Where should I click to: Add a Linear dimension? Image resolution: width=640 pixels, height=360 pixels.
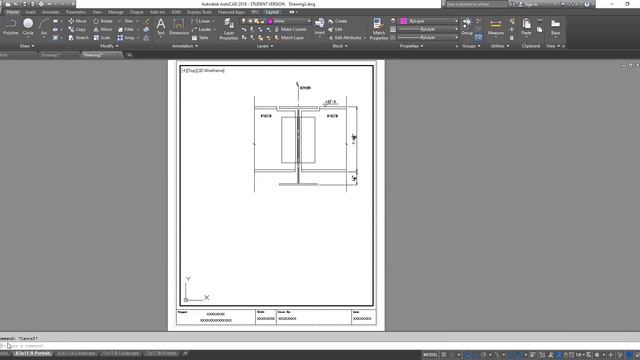click(x=201, y=21)
